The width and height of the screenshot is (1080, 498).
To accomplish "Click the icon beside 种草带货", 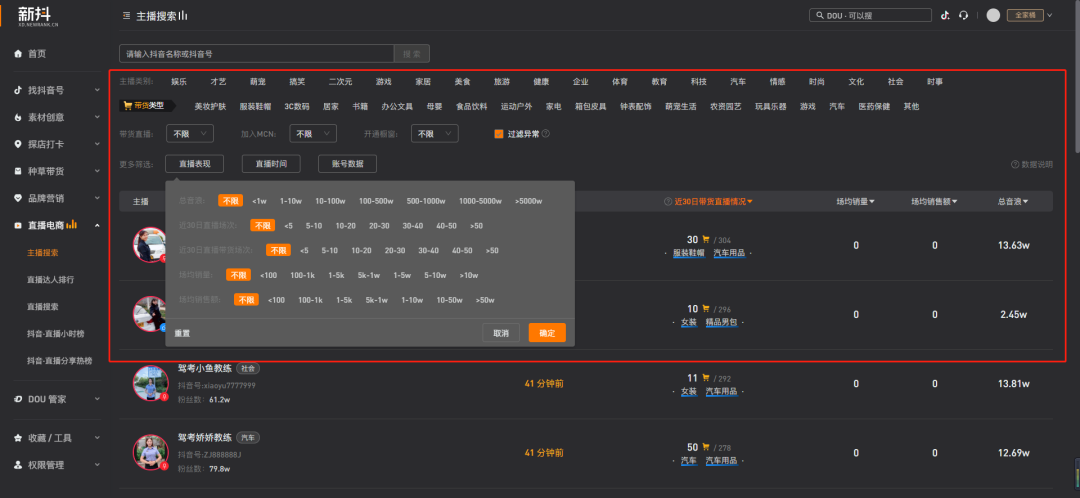I will (x=18, y=171).
